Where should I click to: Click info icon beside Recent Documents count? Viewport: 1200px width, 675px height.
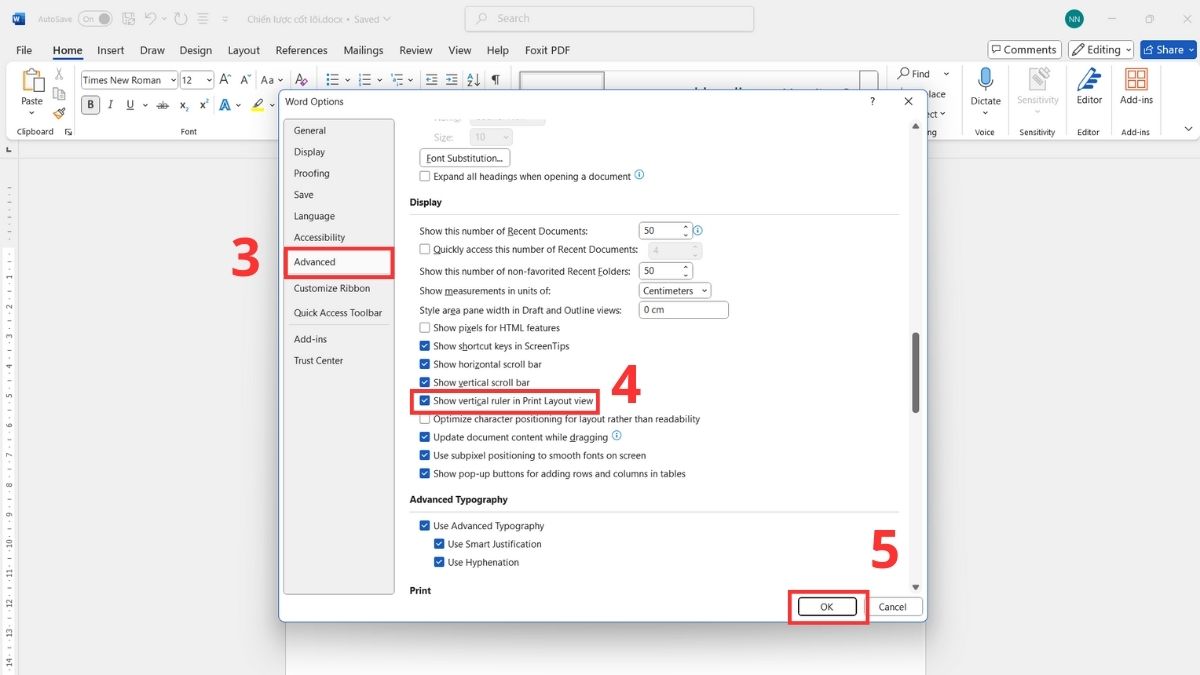pyautogui.click(x=698, y=230)
